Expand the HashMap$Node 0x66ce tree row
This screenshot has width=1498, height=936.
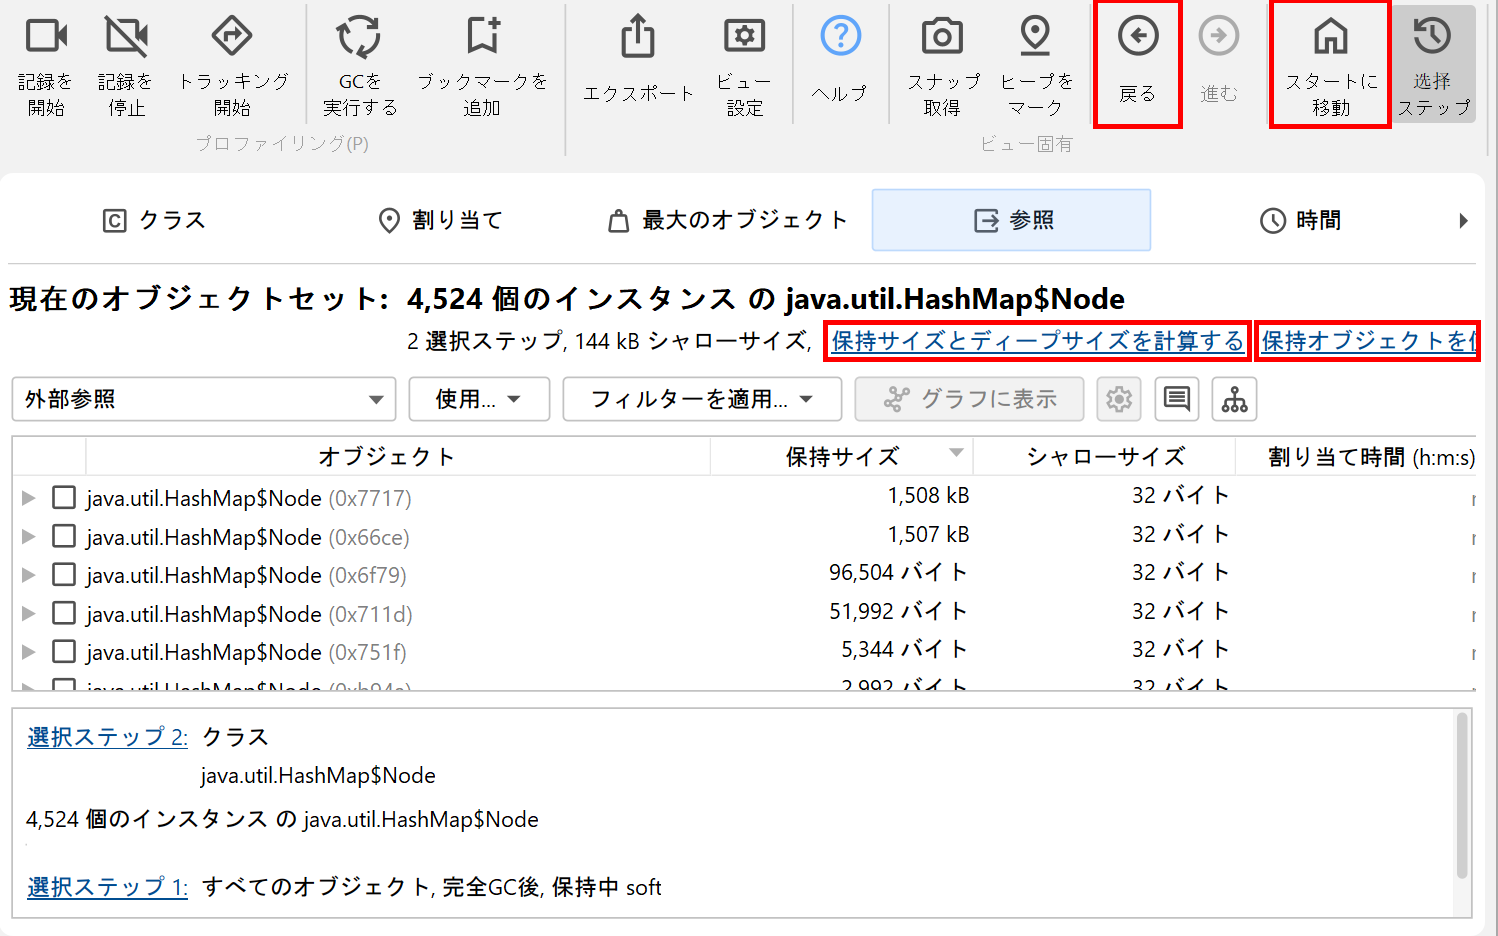[x=29, y=537]
